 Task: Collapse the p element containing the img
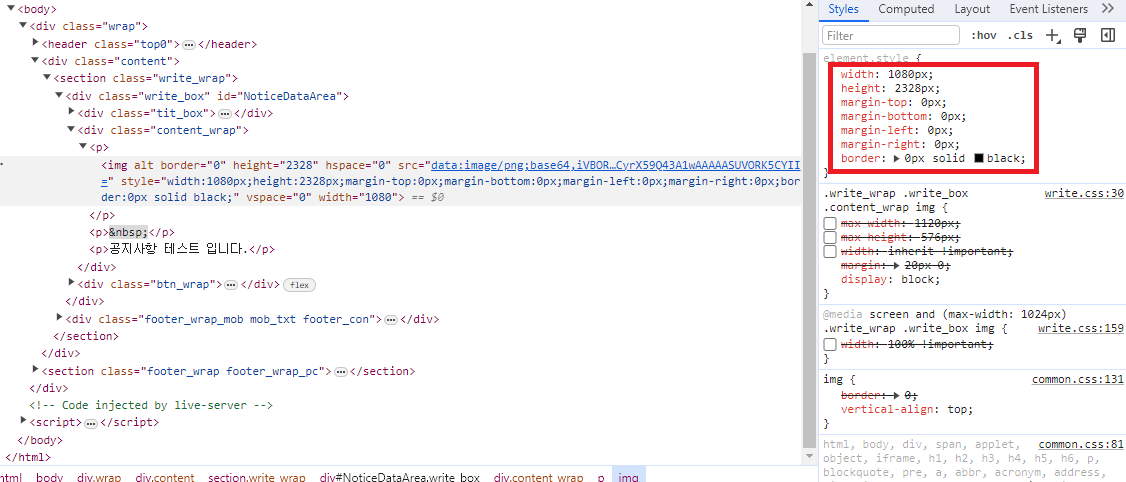(x=83, y=147)
